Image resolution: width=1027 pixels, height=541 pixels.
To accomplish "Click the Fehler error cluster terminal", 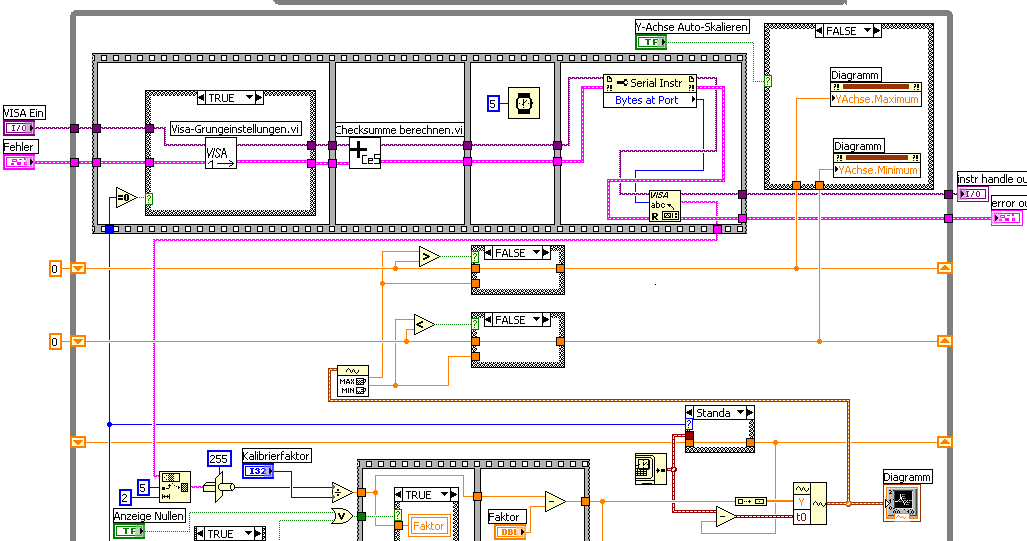I will (x=19, y=162).
